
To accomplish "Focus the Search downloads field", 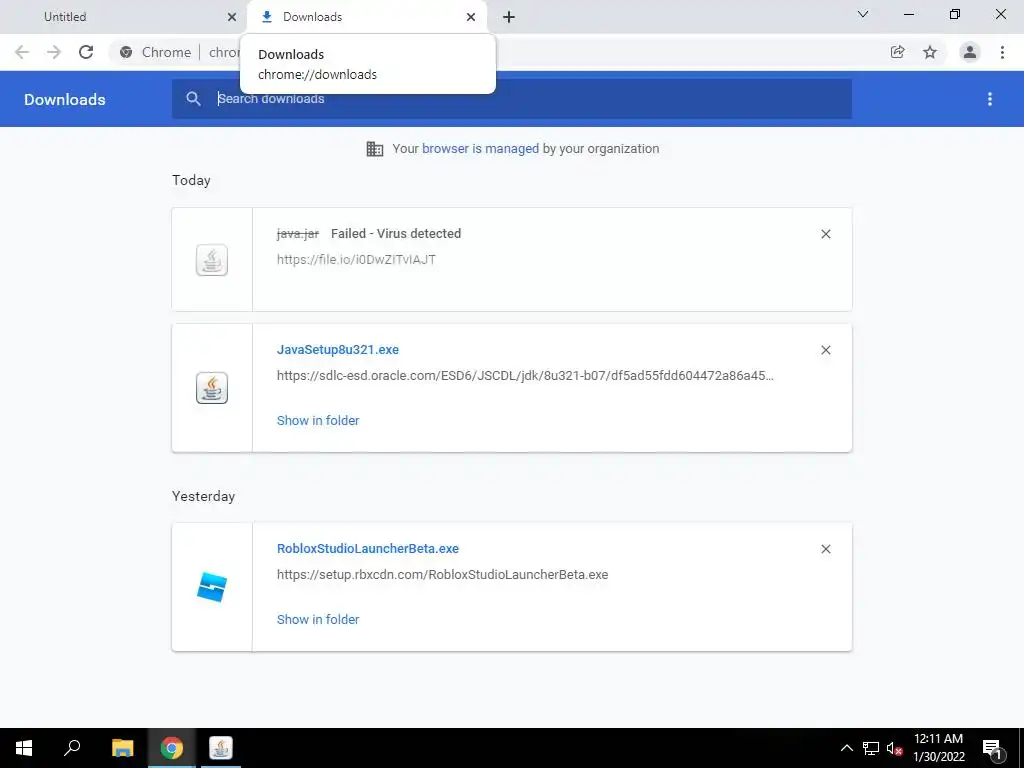I will (512, 99).
